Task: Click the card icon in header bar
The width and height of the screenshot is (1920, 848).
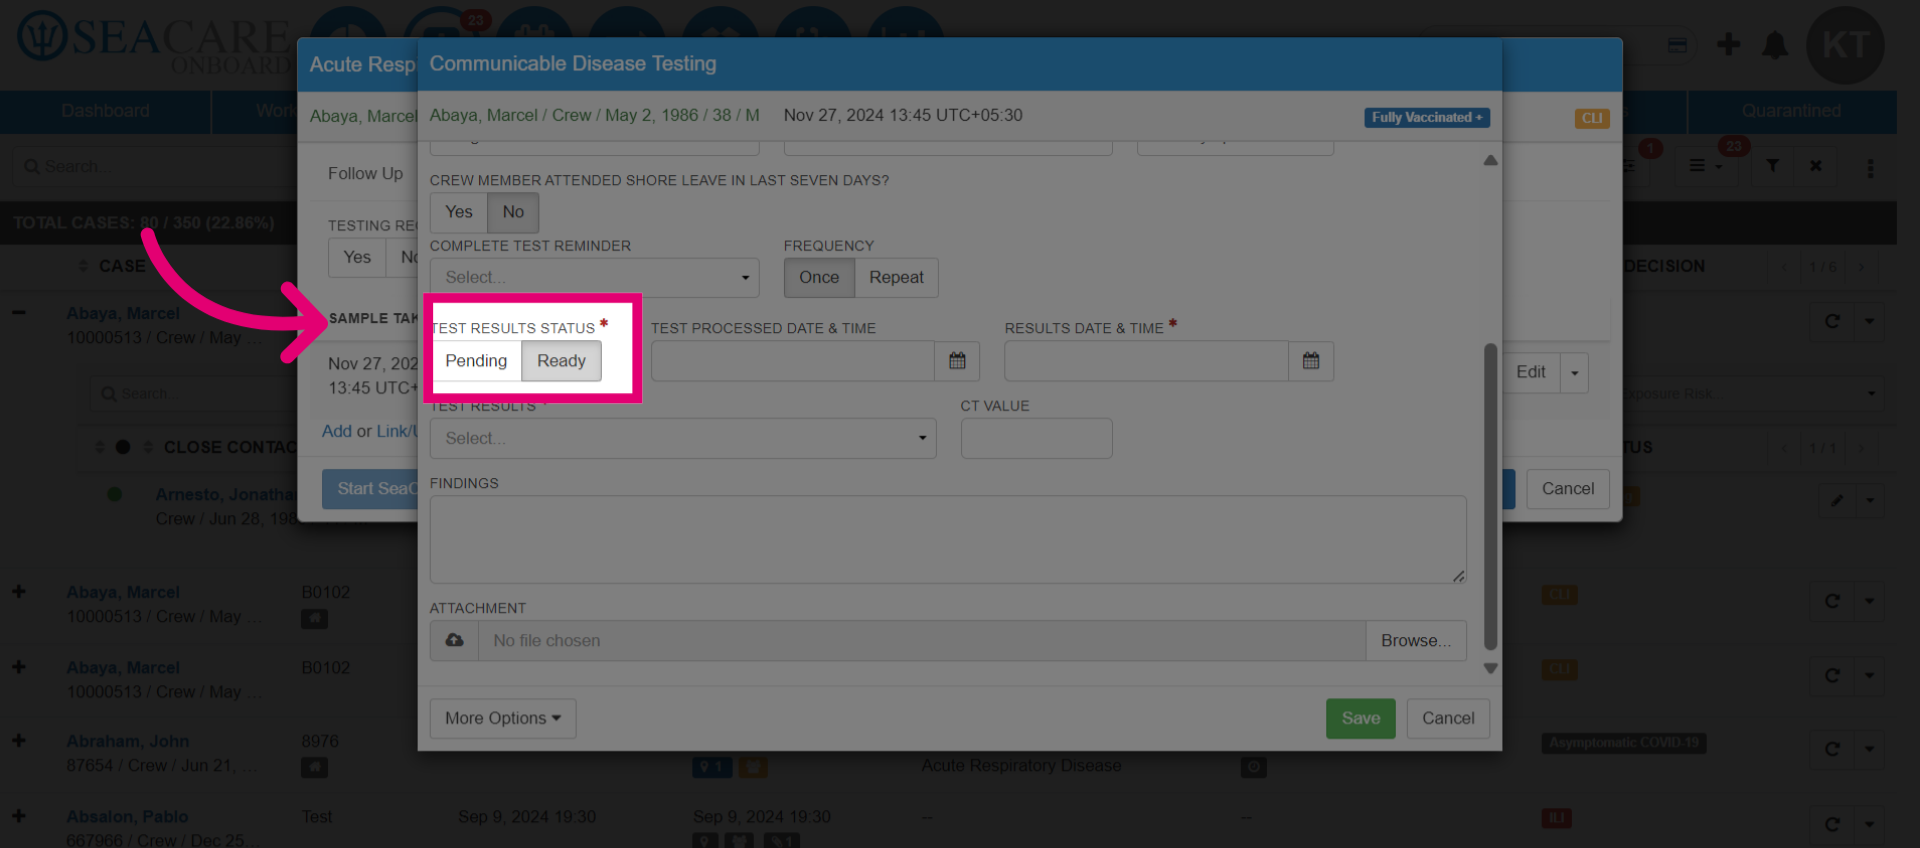Action: (x=1677, y=45)
